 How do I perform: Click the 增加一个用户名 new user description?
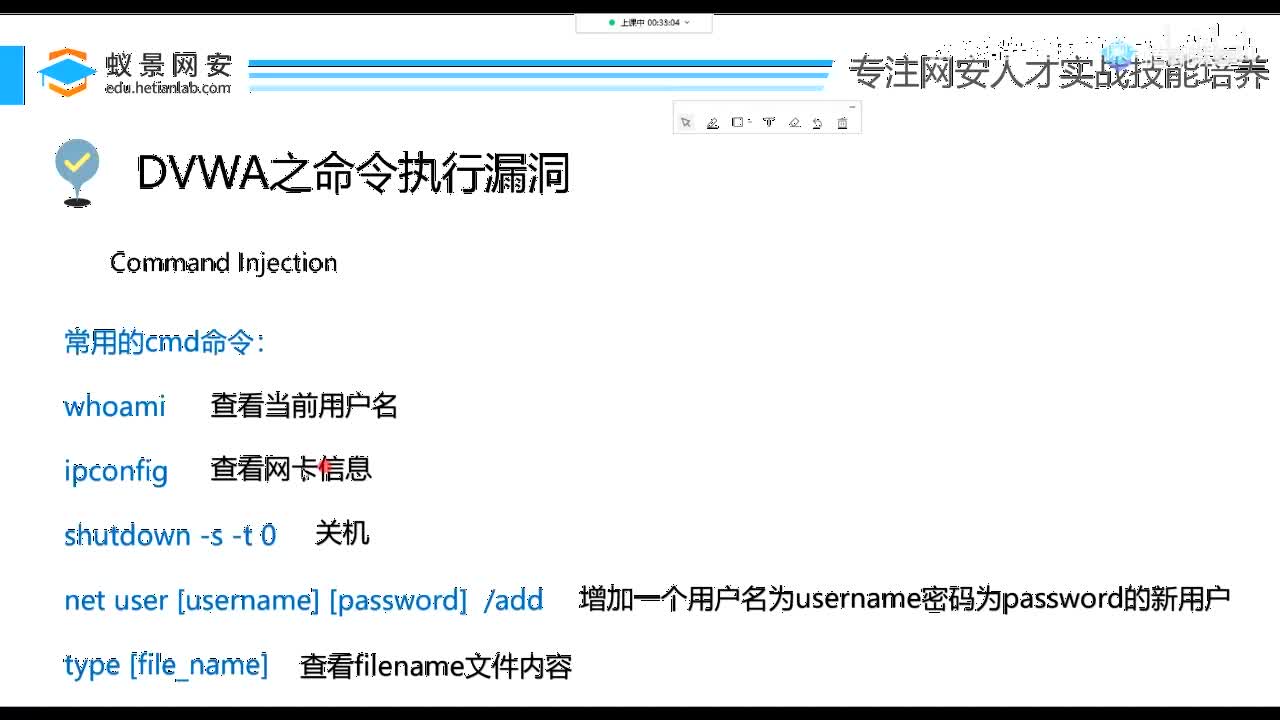(905, 599)
